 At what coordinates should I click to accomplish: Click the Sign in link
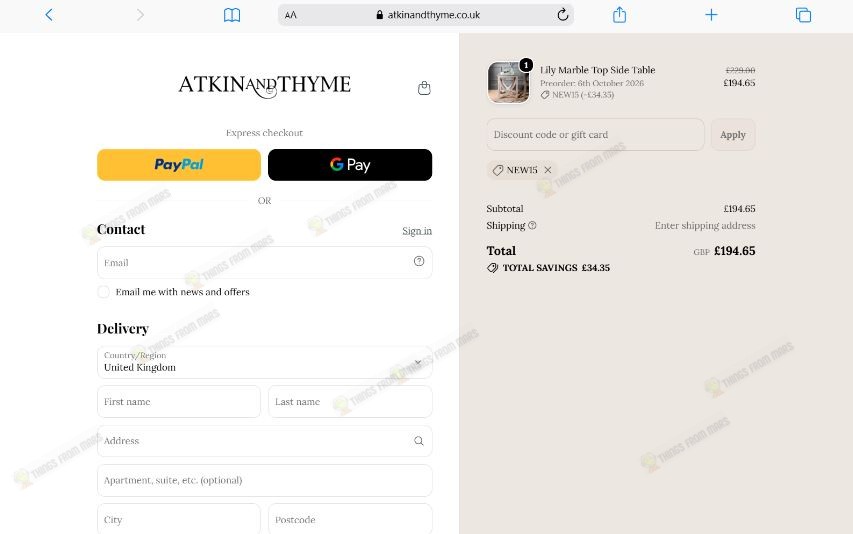pyautogui.click(x=417, y=231)
